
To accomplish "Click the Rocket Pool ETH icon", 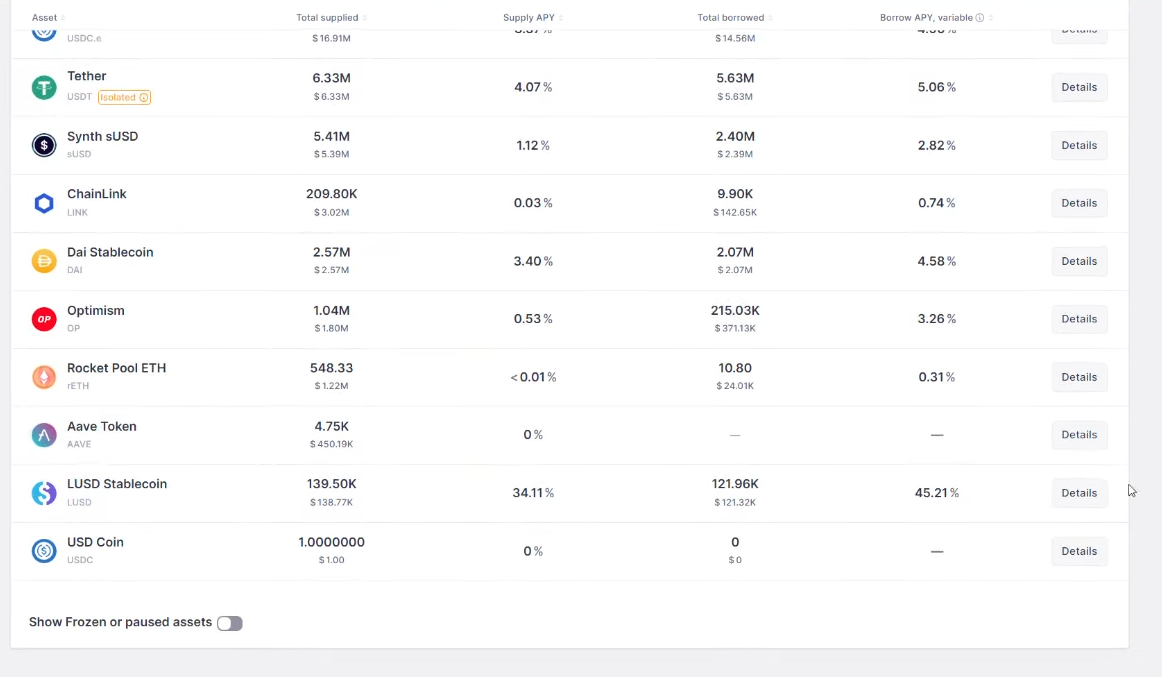I will [x=44, y=377].
